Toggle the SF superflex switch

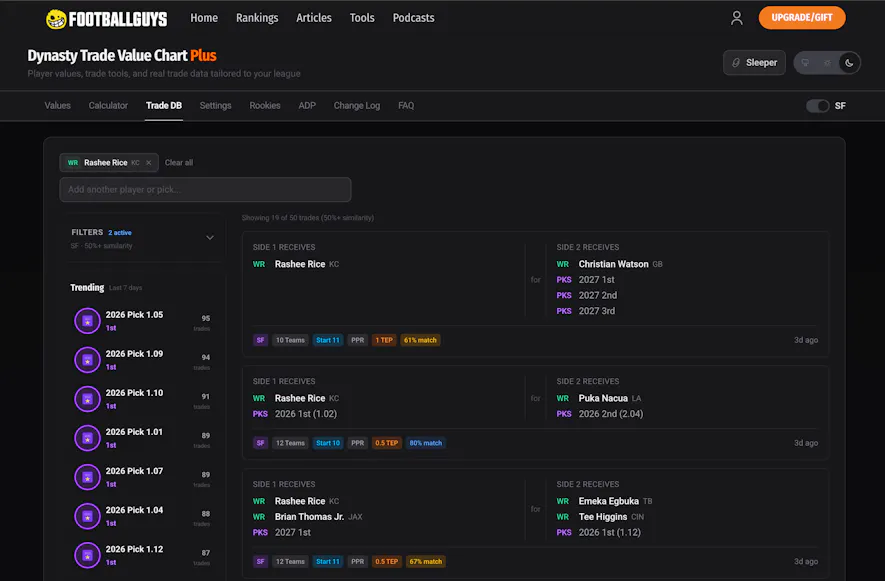818,106
